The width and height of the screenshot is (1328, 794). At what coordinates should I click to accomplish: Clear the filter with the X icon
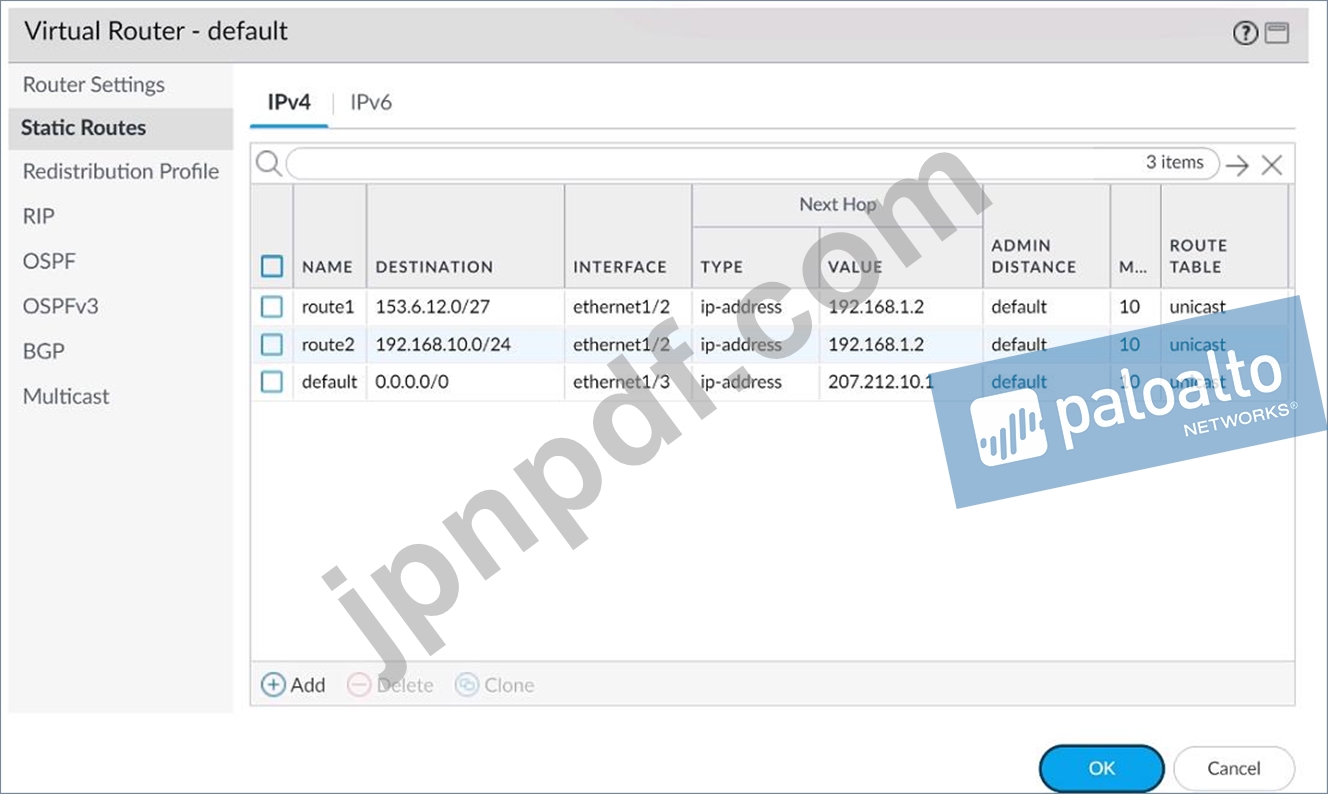click(x=1272, y=166)
